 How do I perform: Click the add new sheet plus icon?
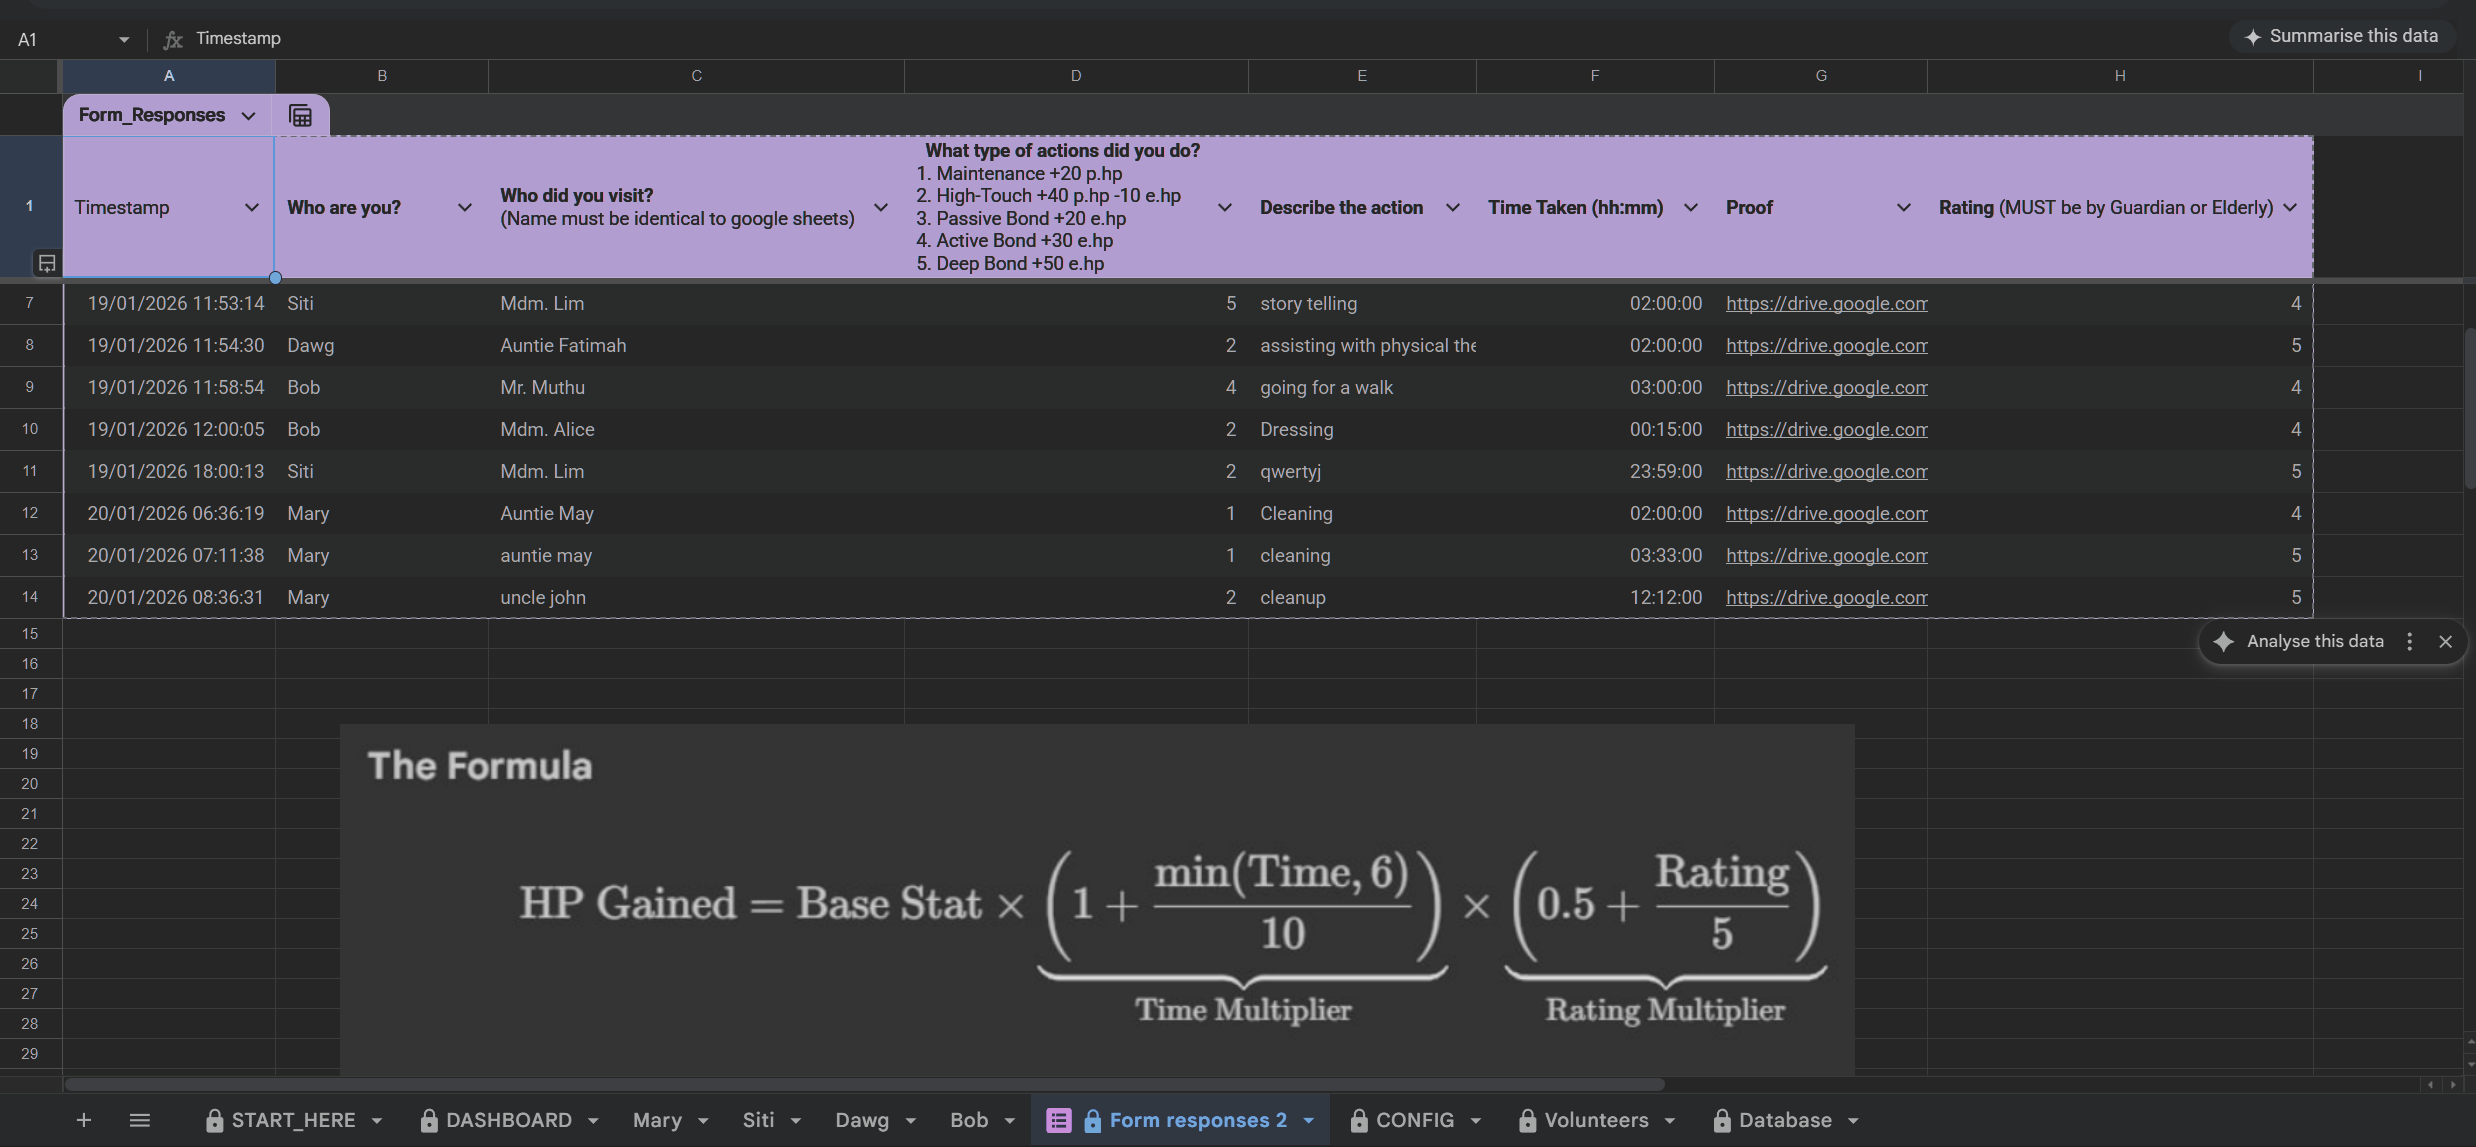pos(84,1120)
